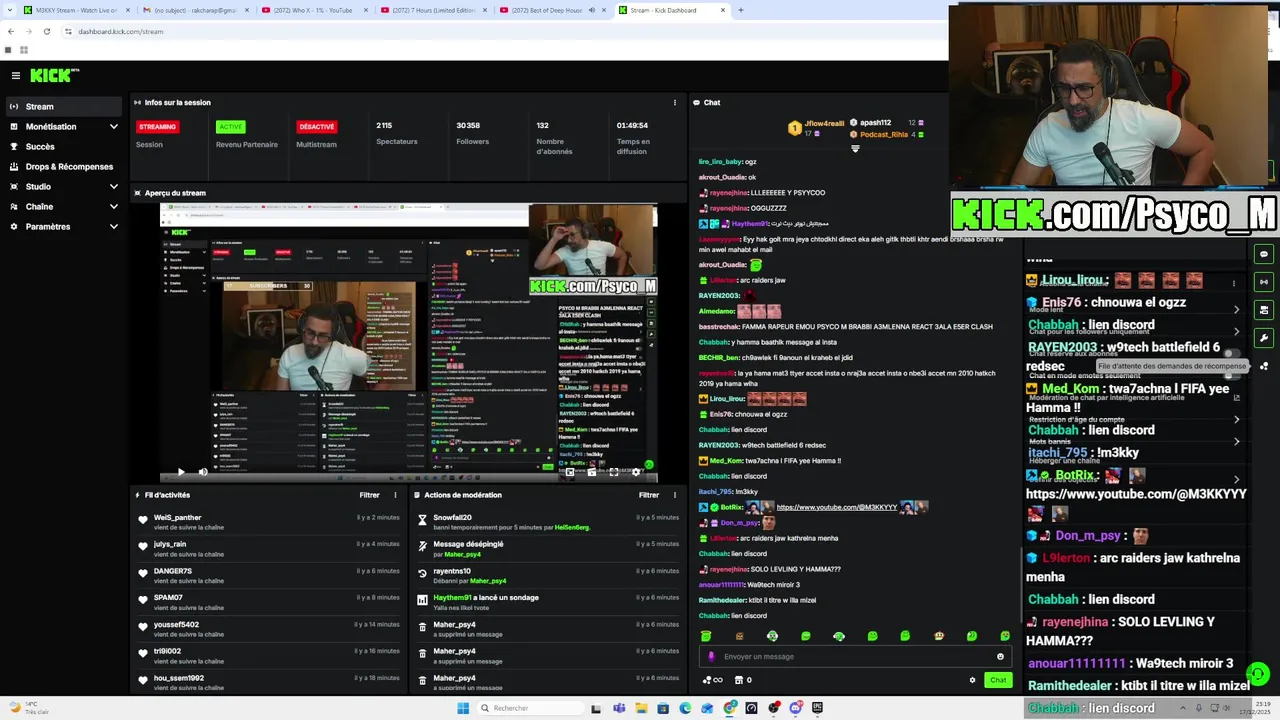Viewport: 1280px width, 720px height.
Task: Open Actions de modération three-dot menu
Action: (x=675, y=495)
